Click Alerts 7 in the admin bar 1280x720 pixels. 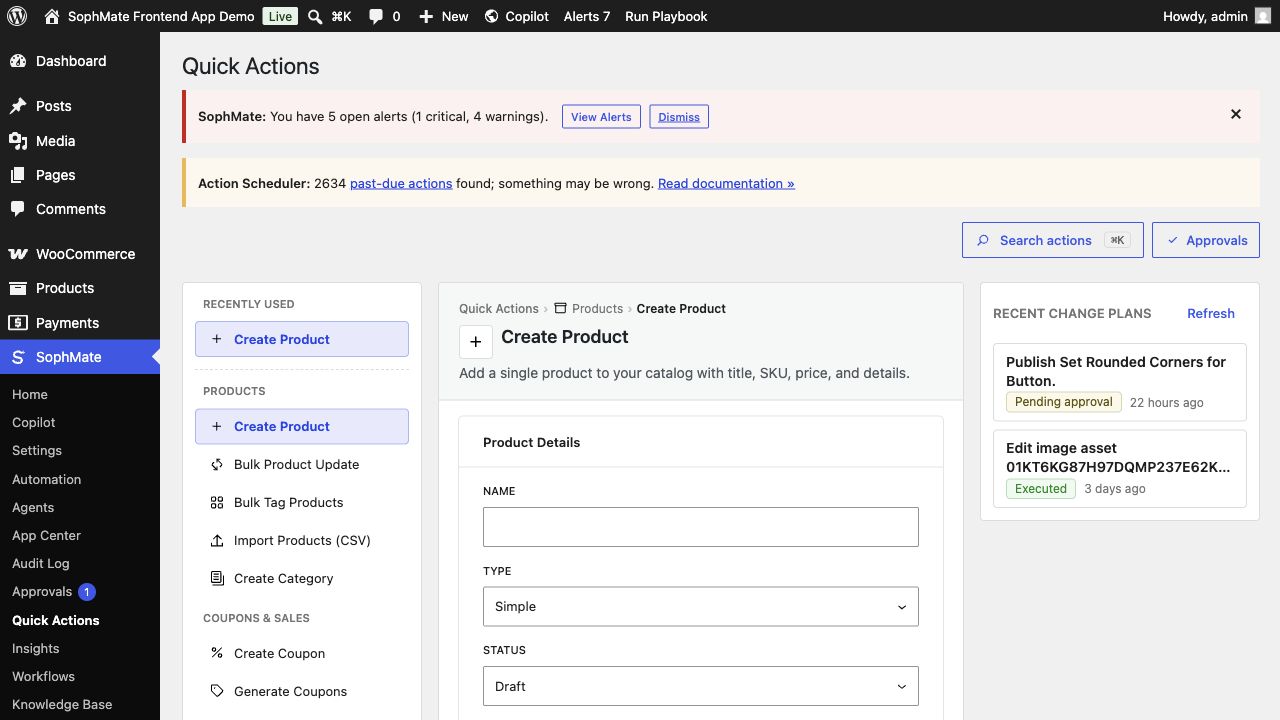(587, 16)
